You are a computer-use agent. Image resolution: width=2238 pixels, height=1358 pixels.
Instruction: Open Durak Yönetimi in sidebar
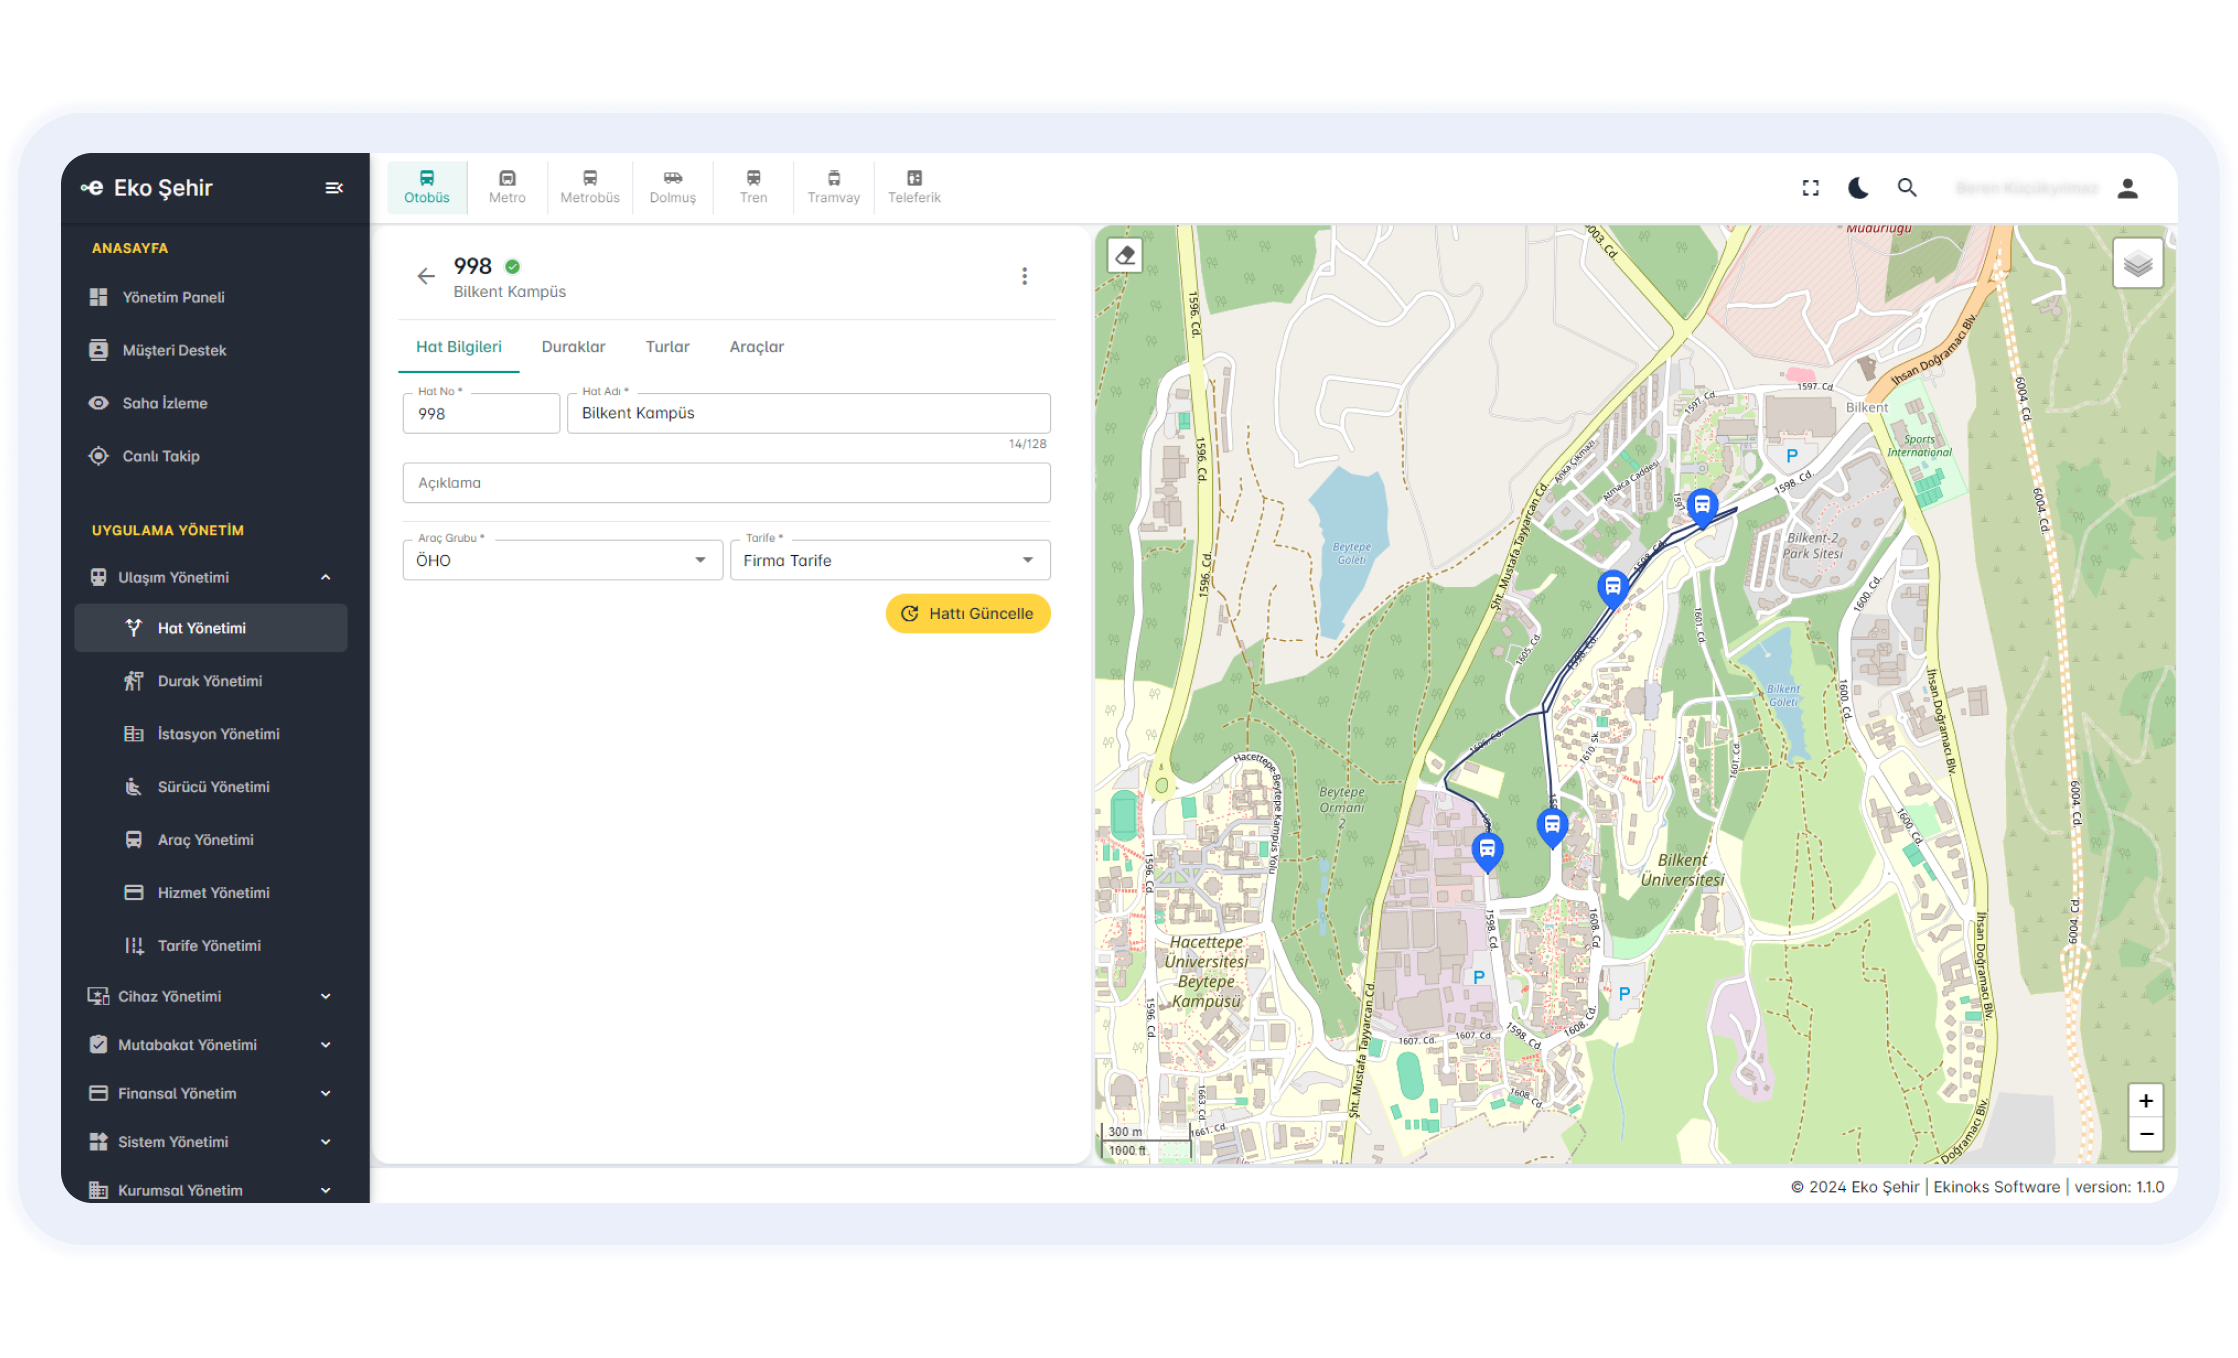click(x=209, y=681)
